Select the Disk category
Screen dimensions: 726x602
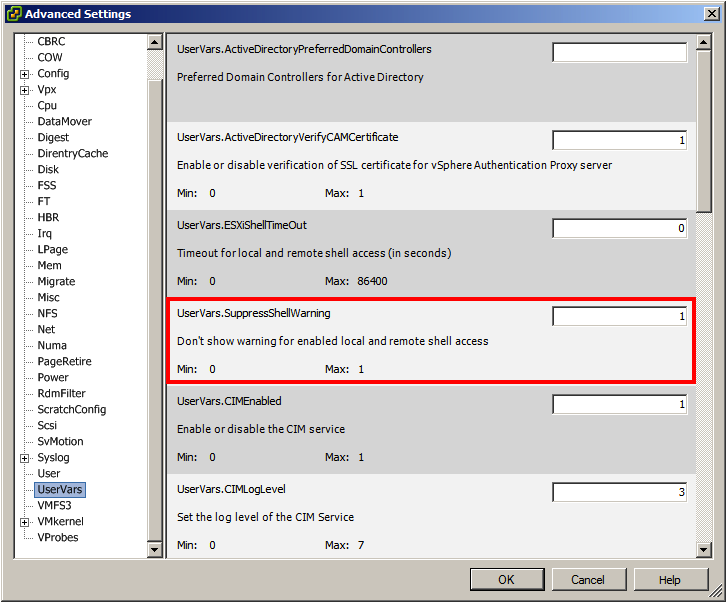pyautogui.click(x=48, y=169)
